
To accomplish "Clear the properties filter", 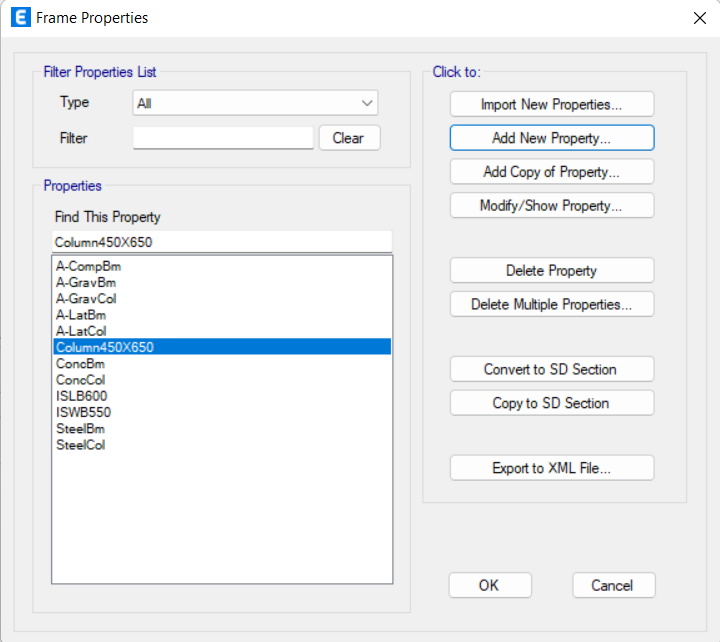I will 349,138.
